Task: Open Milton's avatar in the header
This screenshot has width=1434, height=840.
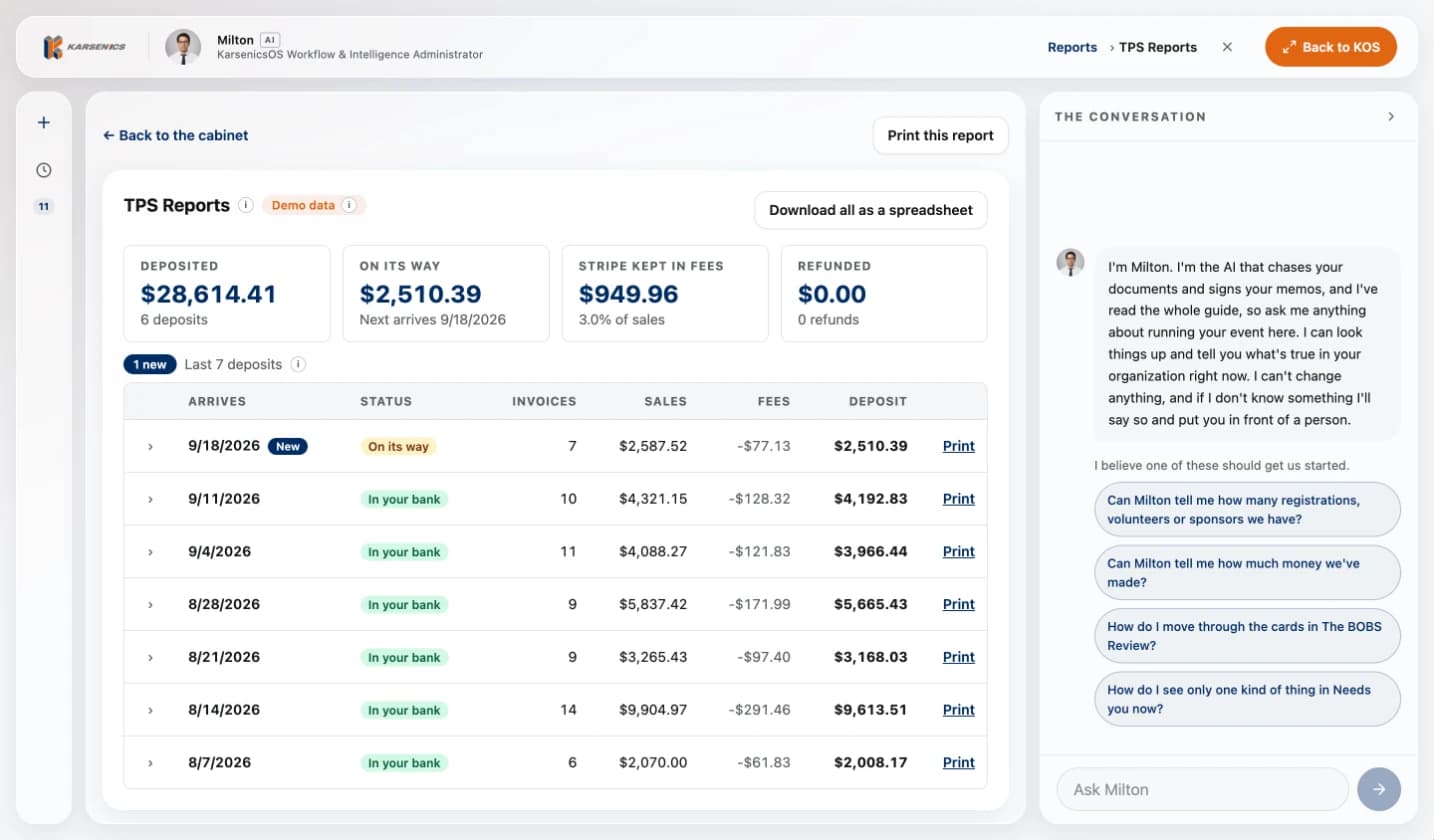Action: [183, 47]
